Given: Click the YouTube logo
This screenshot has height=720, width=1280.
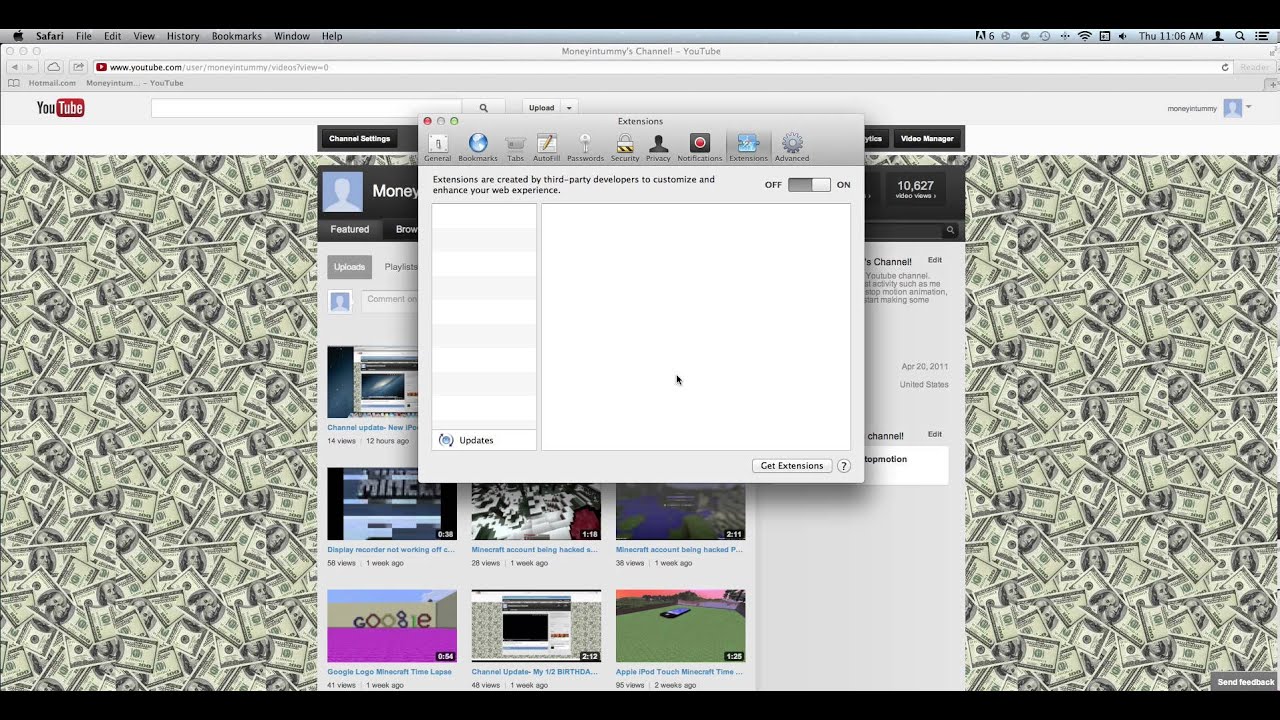Looking at the screenshot, I should [x=60, y=108].
